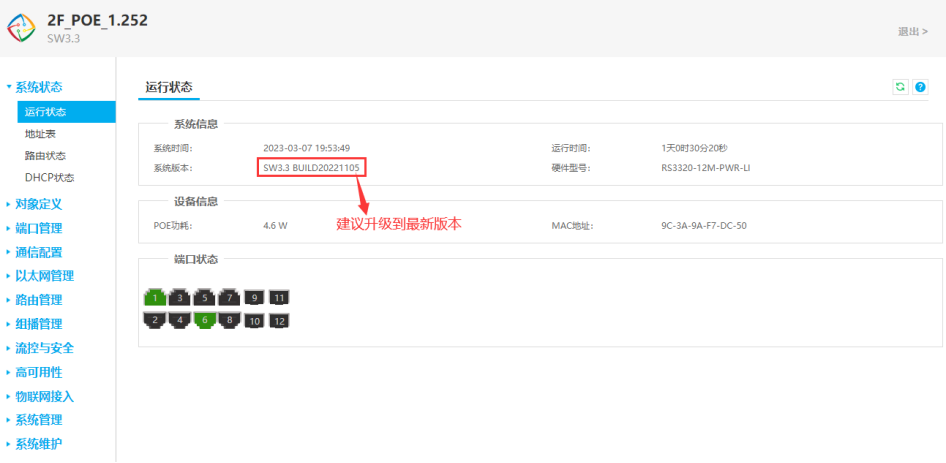Click POE power value 4.6 W
The height and width of the screenshot is (463, 946).
coord(275,226)
